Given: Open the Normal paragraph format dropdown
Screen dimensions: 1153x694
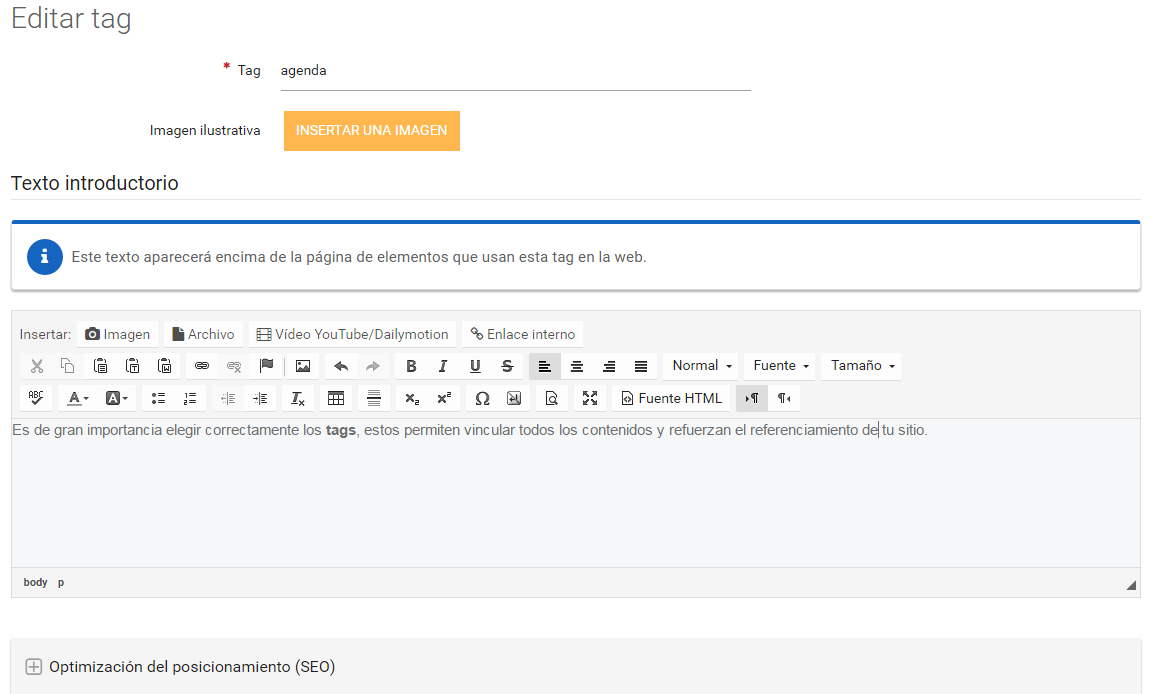Looking at the screenshot, I should click(703, 366).
